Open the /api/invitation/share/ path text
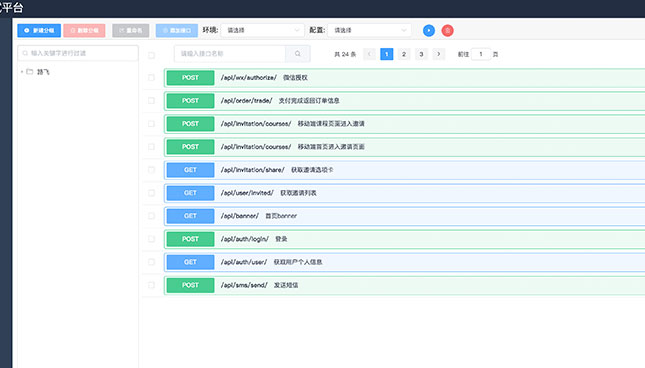Image resolution: width=645 pixels, height=368 pixels. (252, 170)
